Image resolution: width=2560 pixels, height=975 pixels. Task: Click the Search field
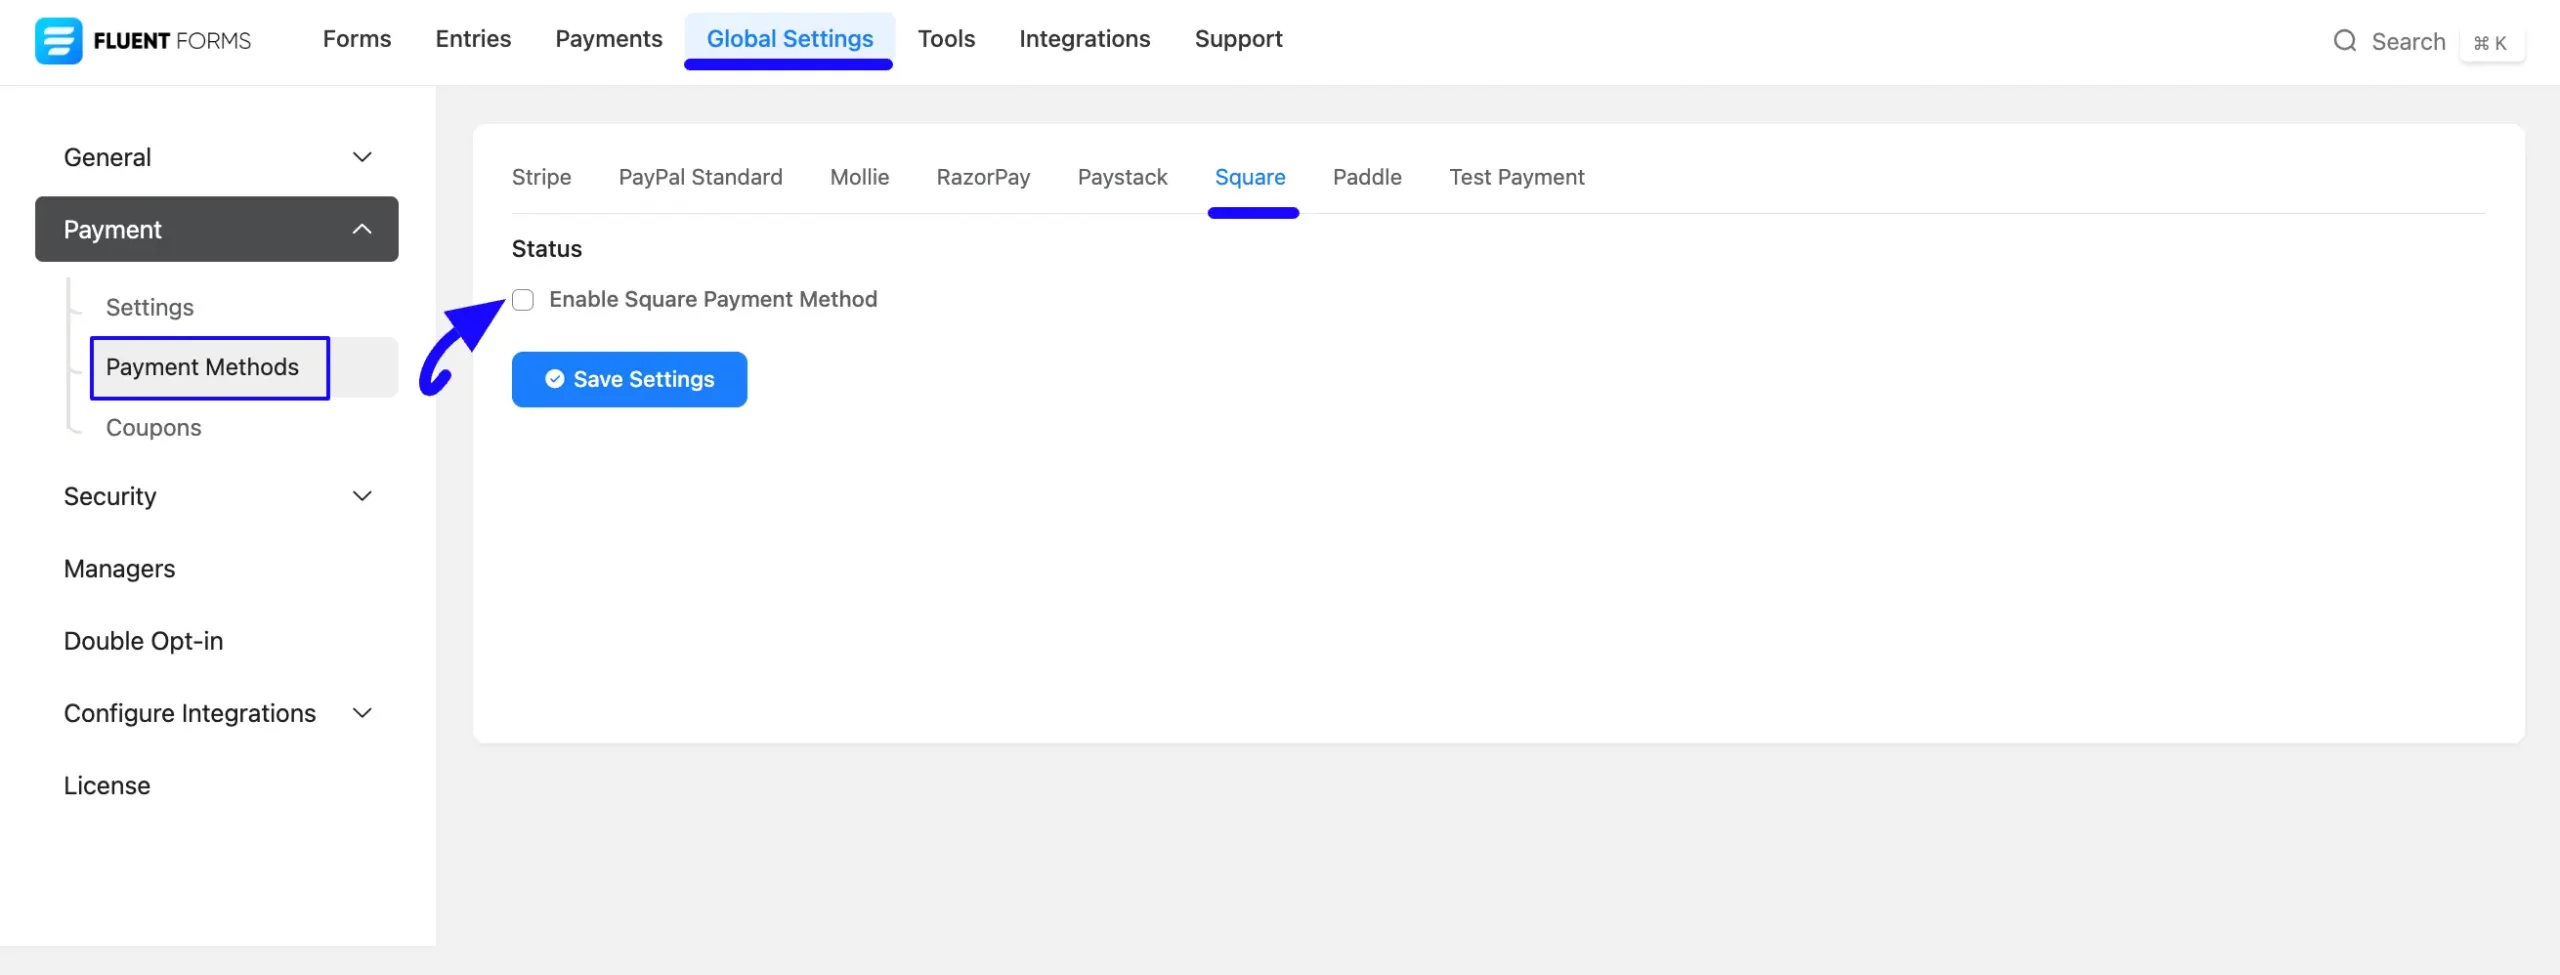(2408, 42)
